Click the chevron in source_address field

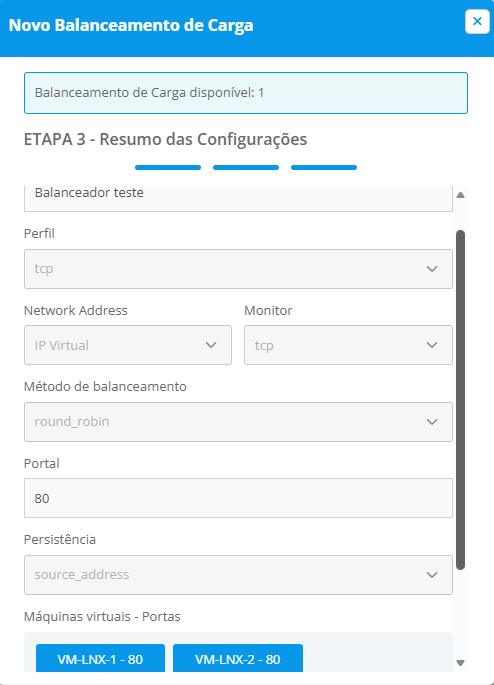432,574
